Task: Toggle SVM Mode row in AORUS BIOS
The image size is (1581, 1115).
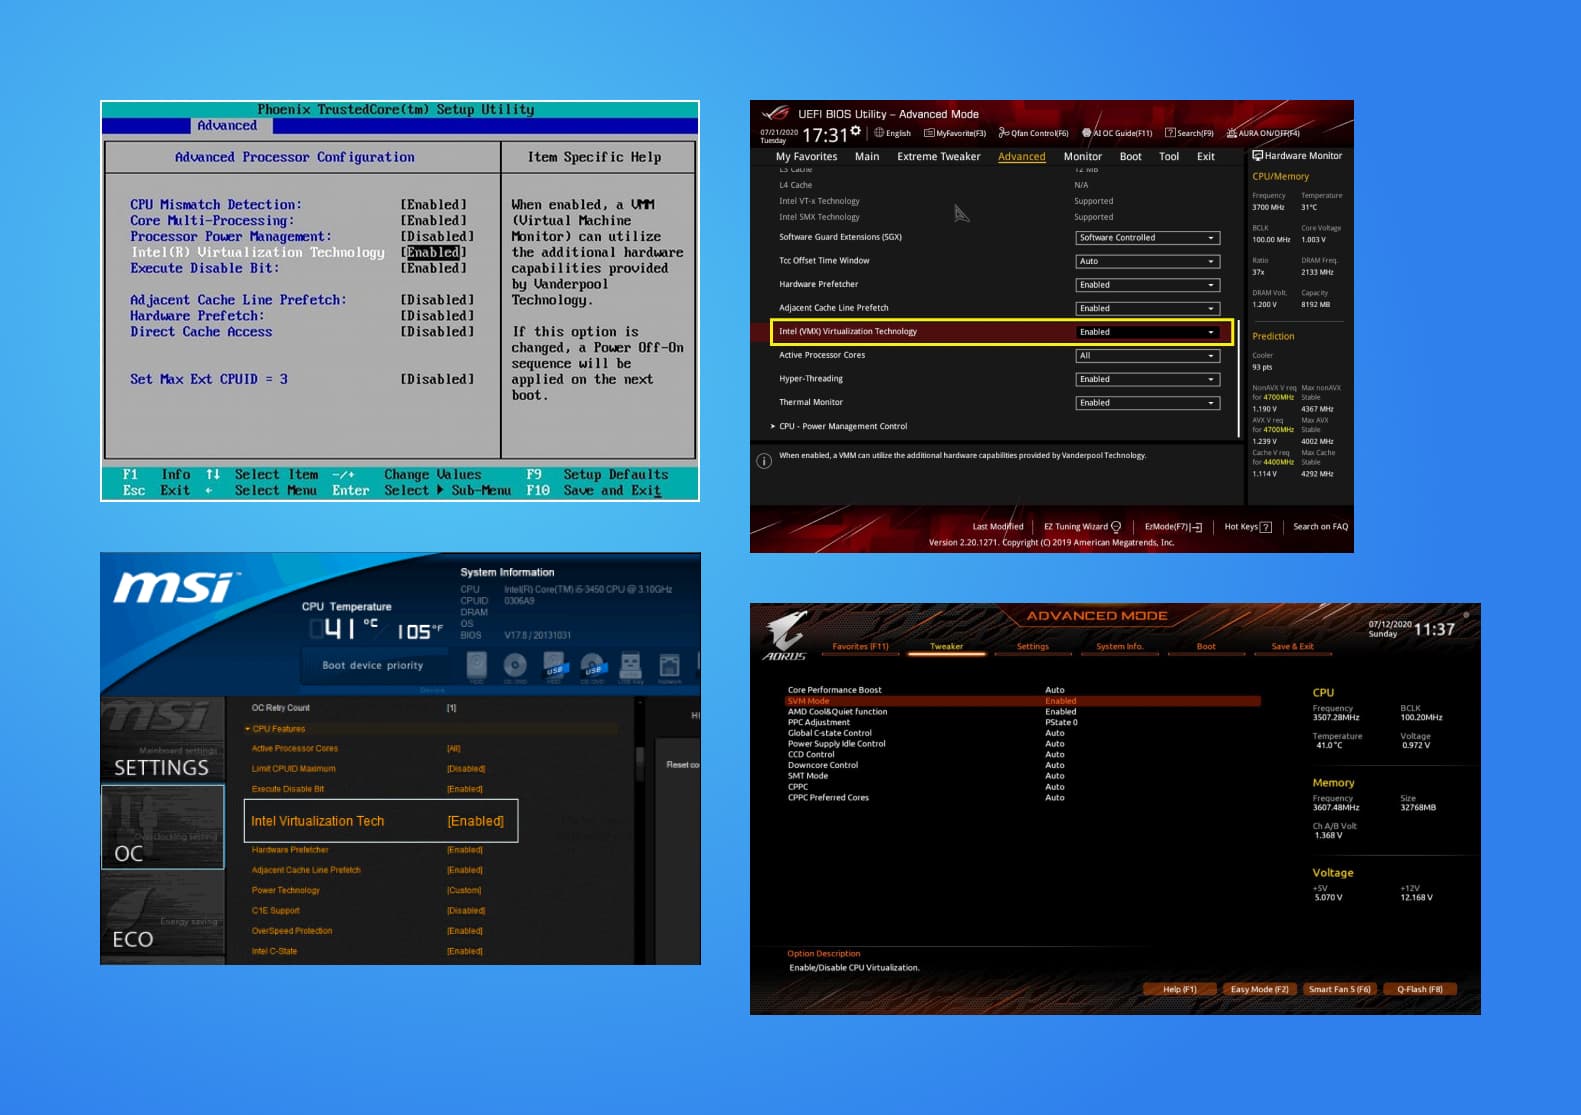Action: click(1022, 701)
